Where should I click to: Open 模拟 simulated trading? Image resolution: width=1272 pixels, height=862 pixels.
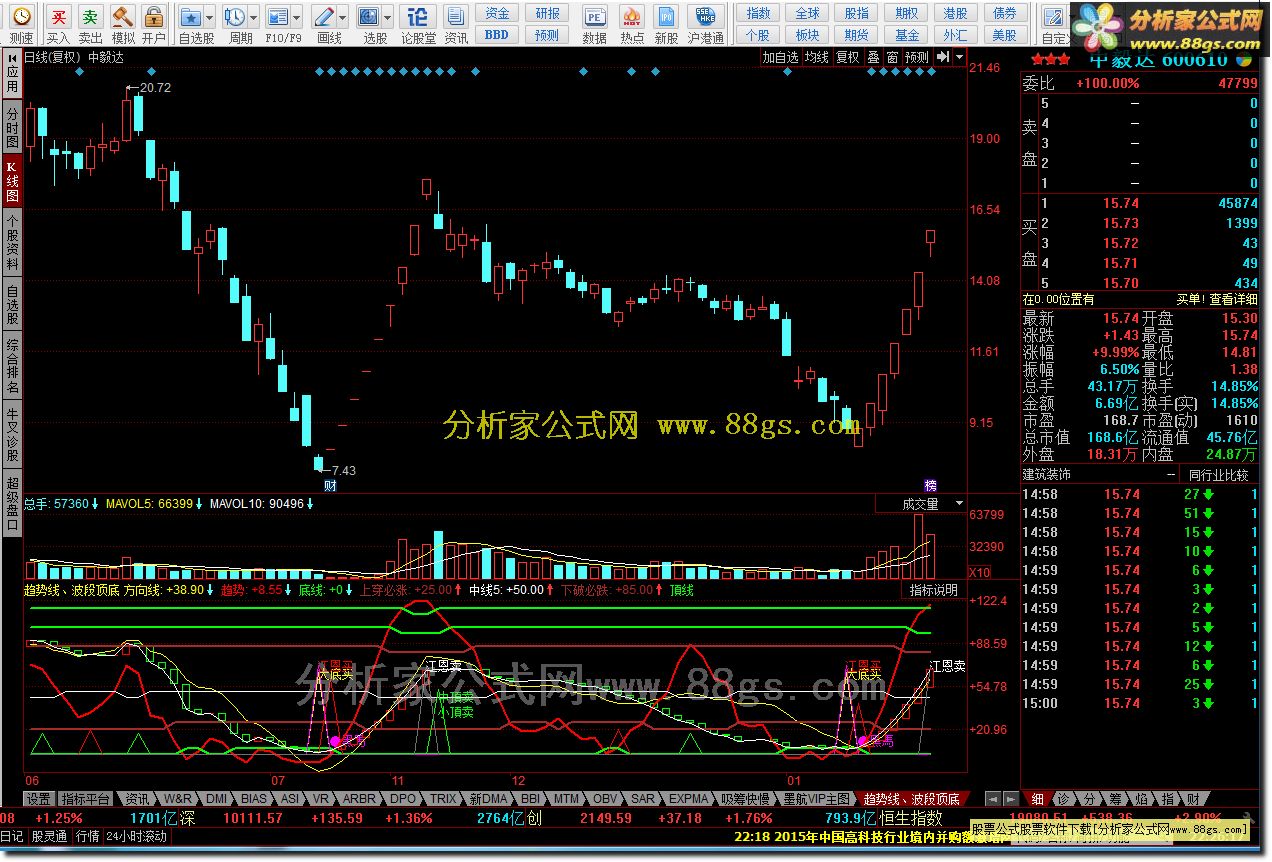pyautogui.click(x=122, y=24)
